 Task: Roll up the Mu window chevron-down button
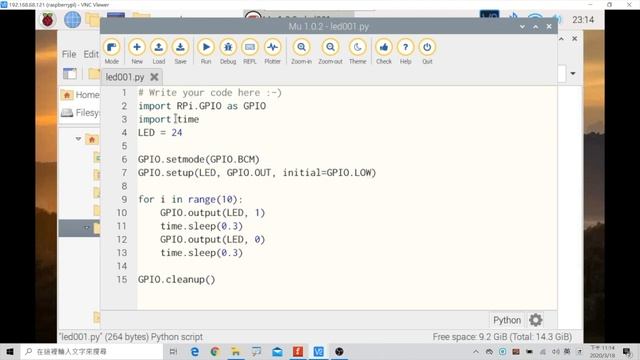click(522, 27)
